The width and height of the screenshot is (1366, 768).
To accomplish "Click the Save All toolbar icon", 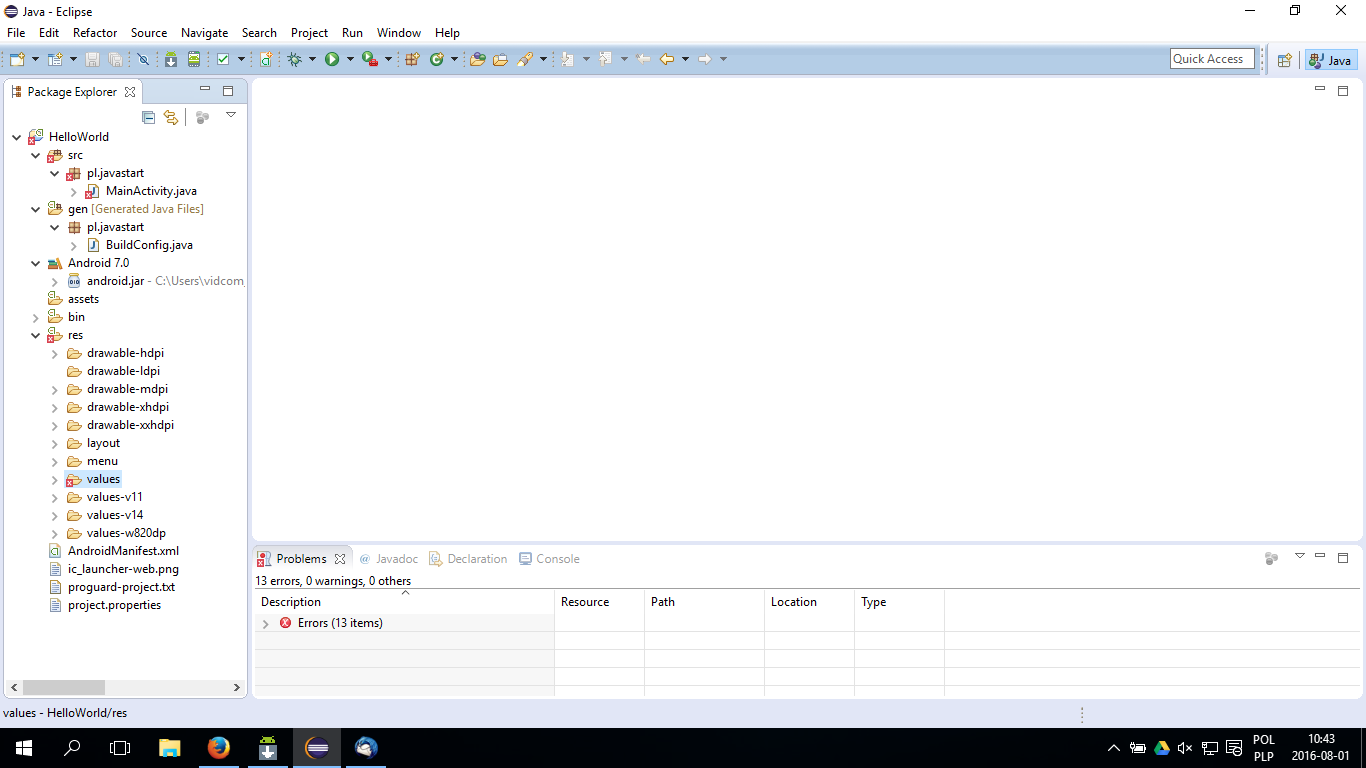I will 115,59.
